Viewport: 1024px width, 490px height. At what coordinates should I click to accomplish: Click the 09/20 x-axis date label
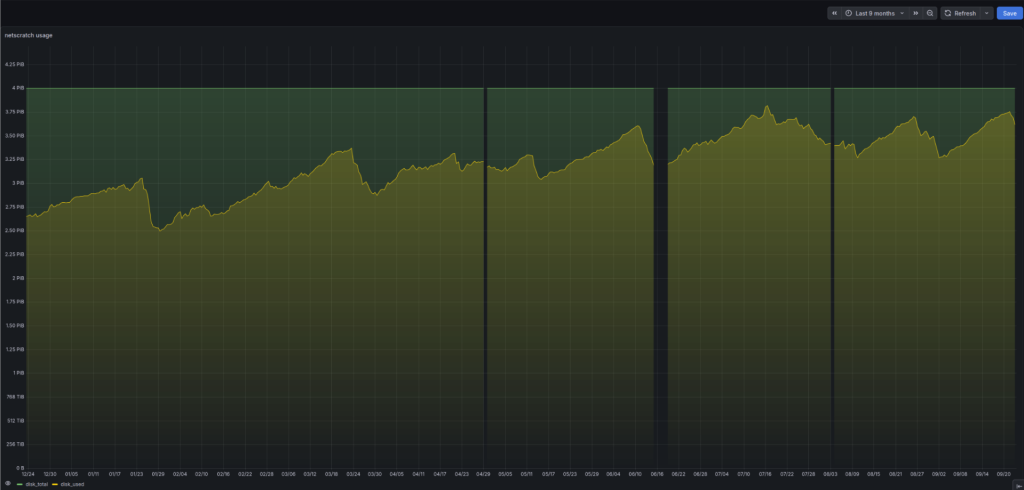[x=1004, y=474]
